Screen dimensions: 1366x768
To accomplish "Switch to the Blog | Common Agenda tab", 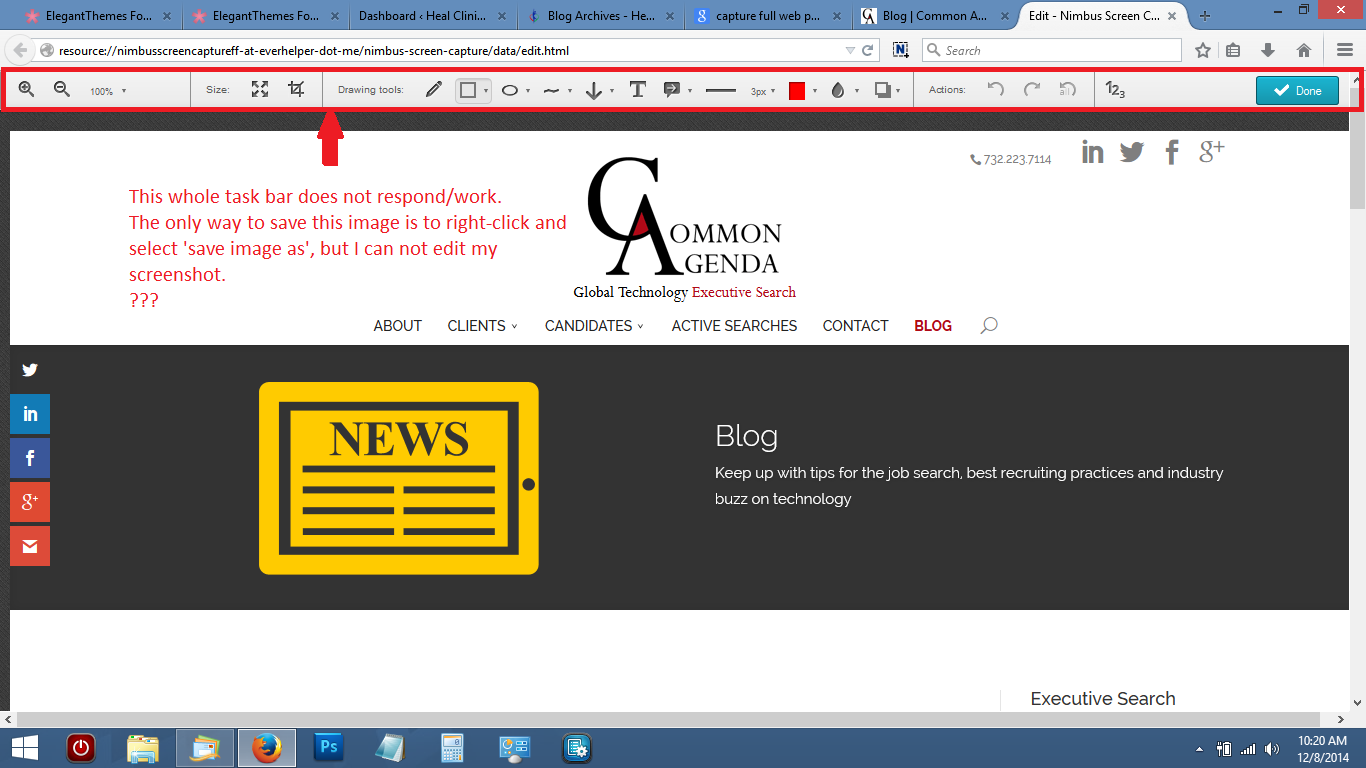I will pyautogui.click(x=937, y=16).
